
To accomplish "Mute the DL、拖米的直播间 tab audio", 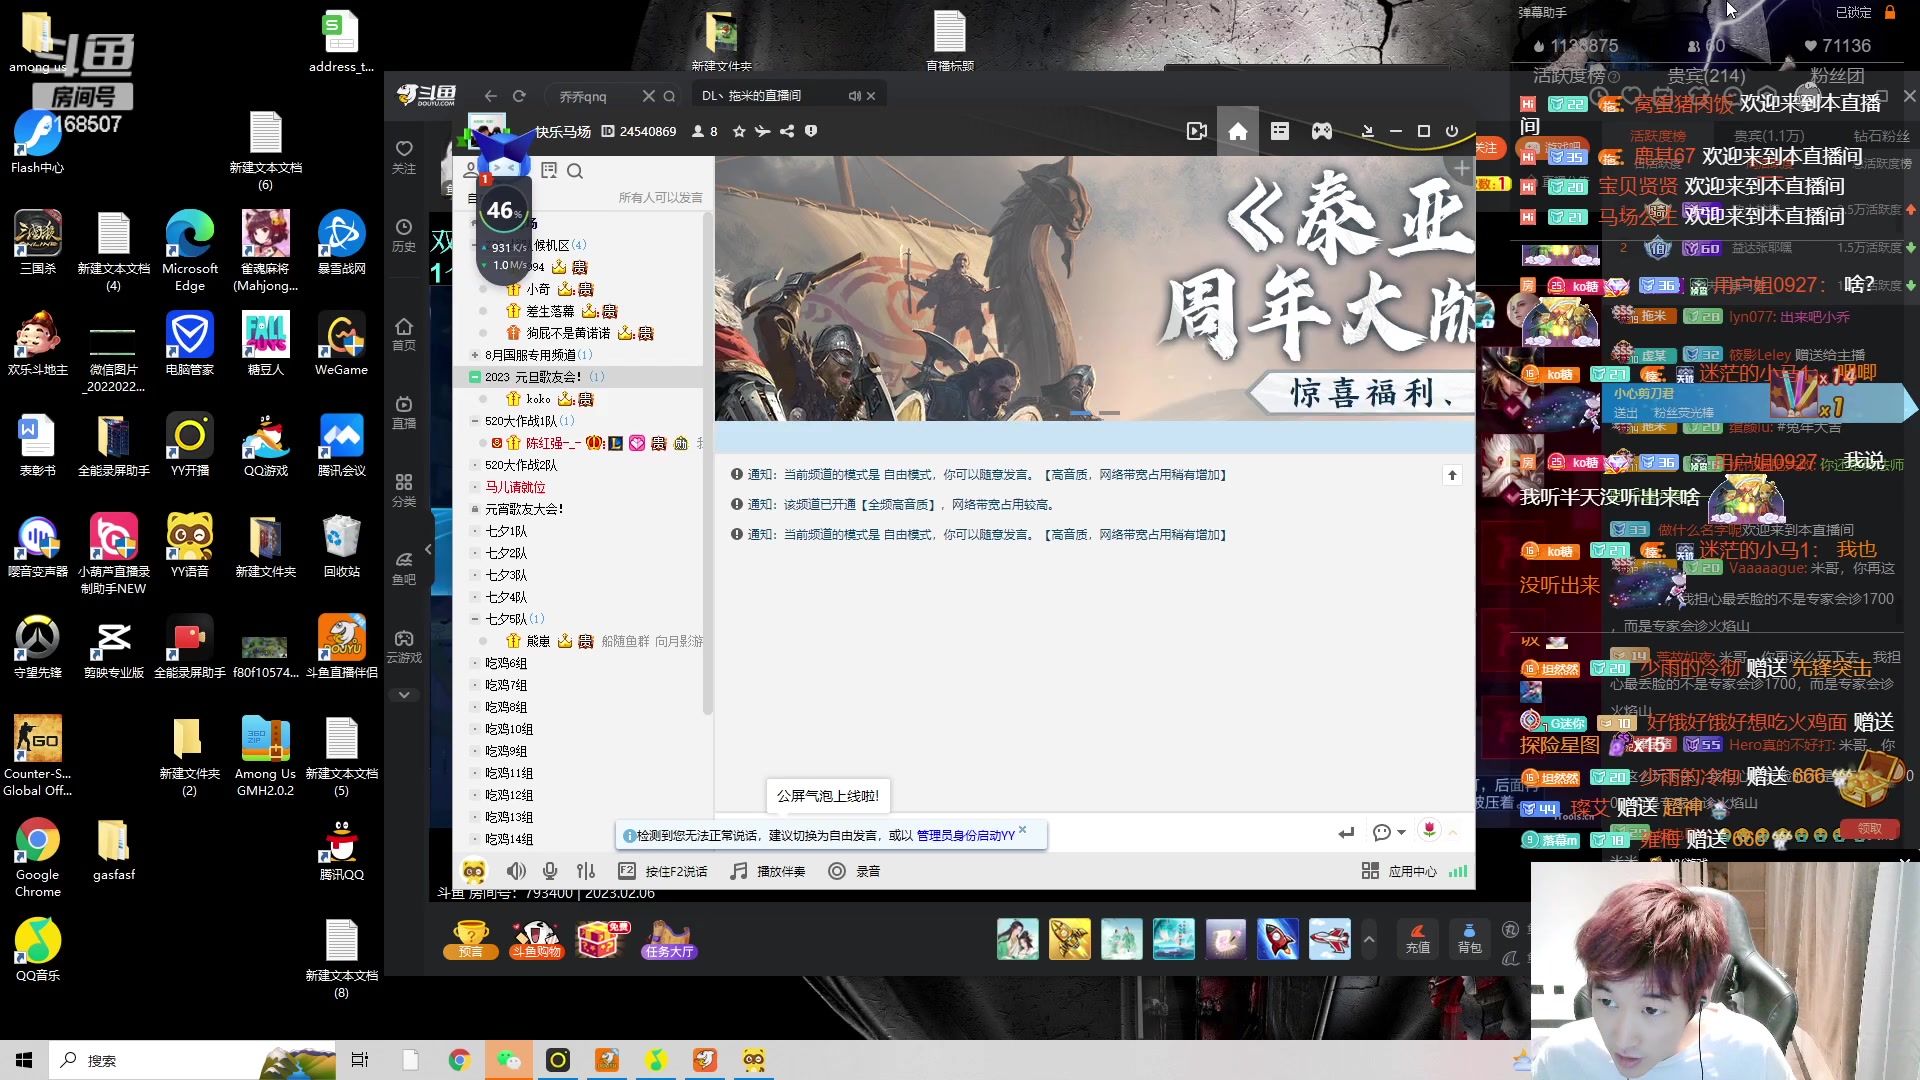I will pos(854,96).
